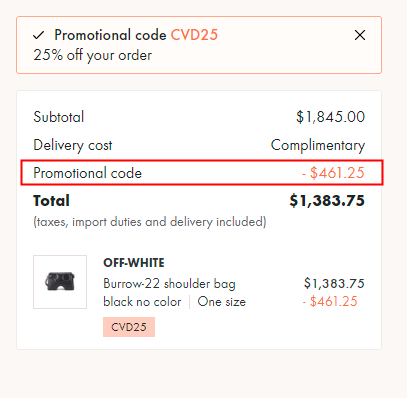This screenshot has width=407, height=398.
Task: Click the Complimentary delivery value
Action: [x=318, y=145]
